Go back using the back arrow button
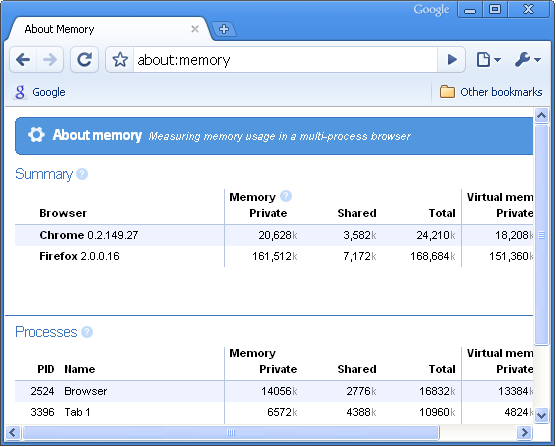 (x=23, y=60)
